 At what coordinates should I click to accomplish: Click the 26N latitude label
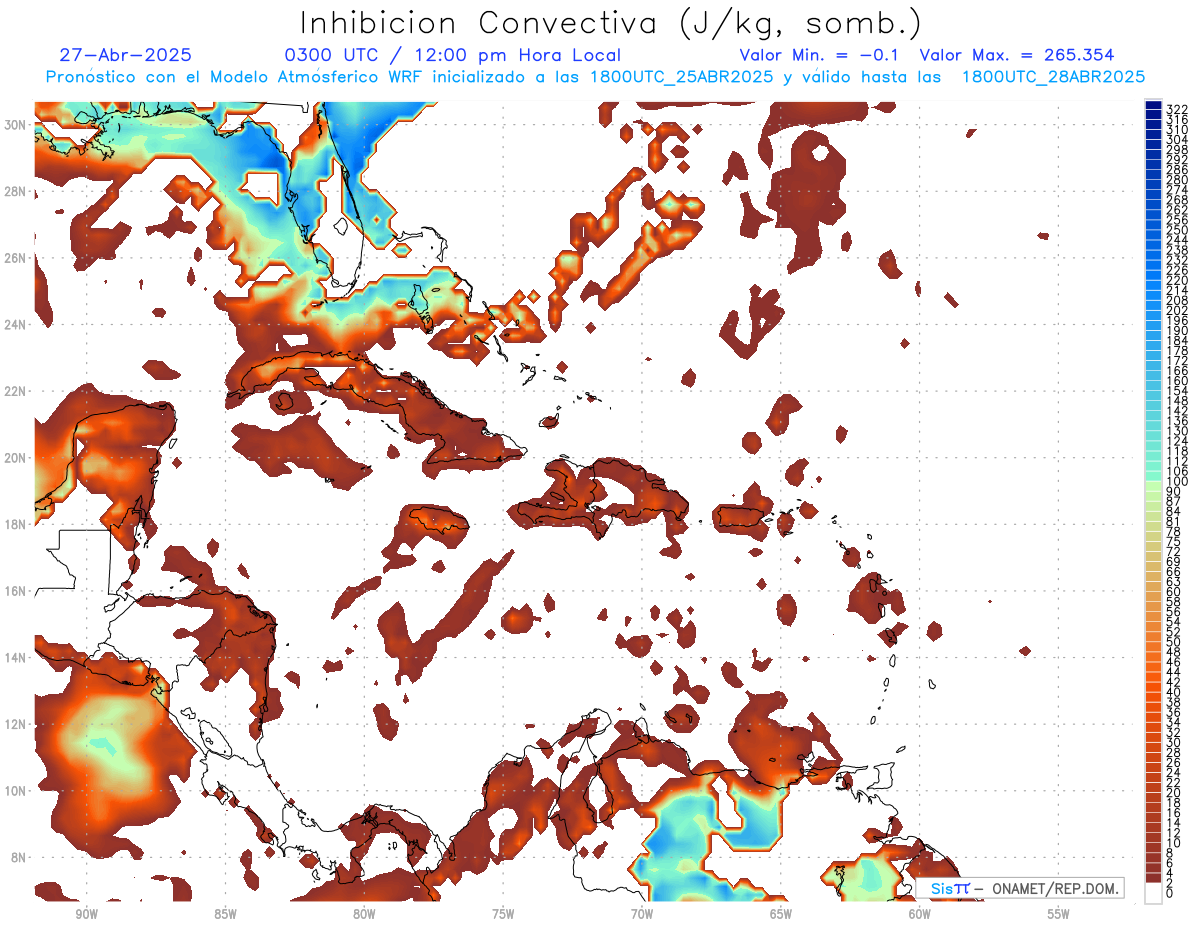pos(17,258)
